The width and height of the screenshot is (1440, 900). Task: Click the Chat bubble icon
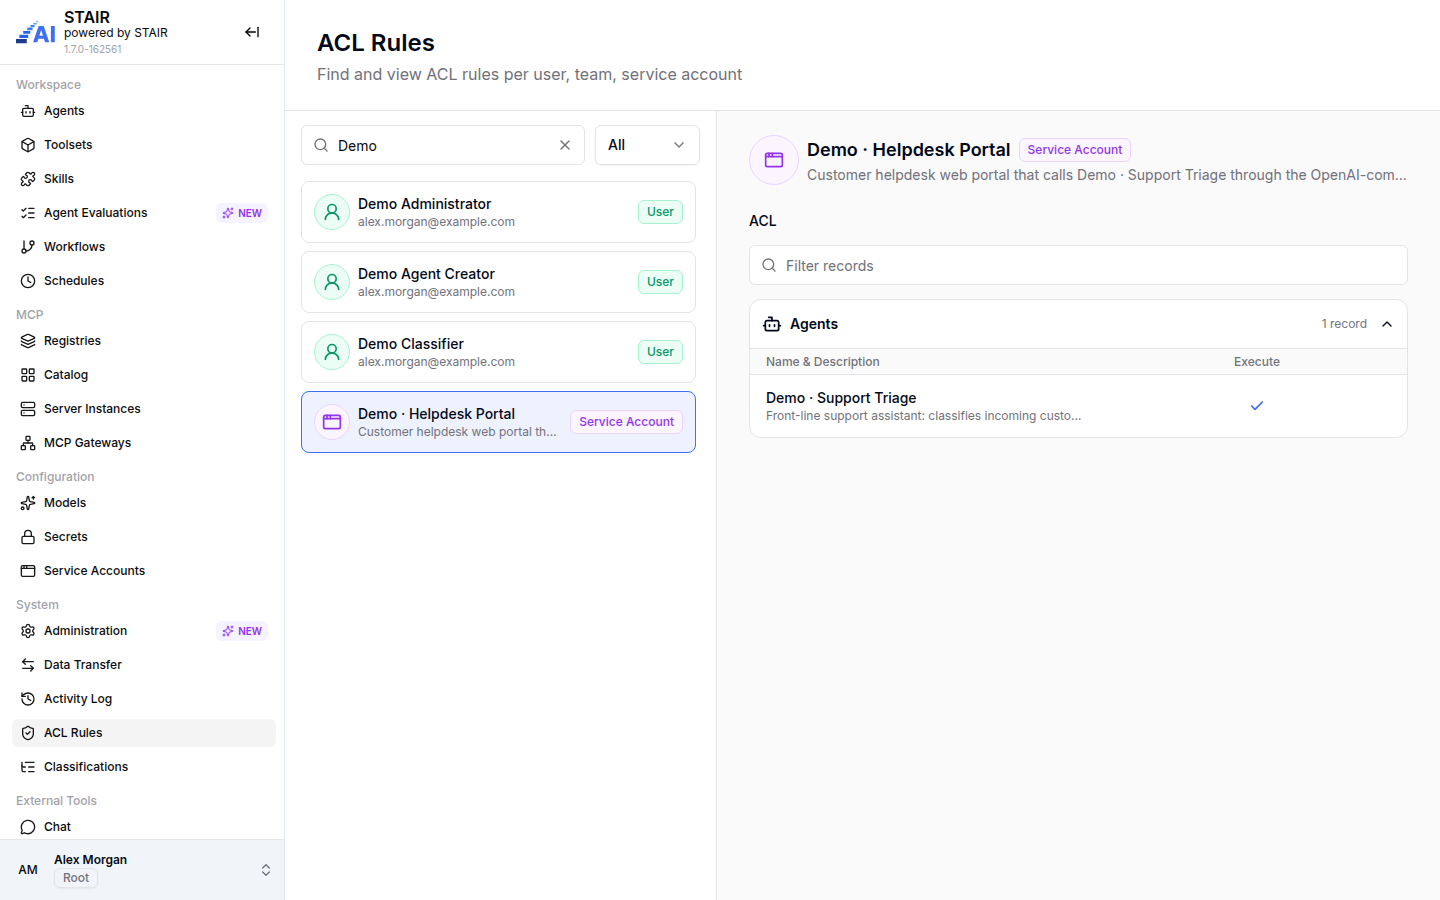28,827
